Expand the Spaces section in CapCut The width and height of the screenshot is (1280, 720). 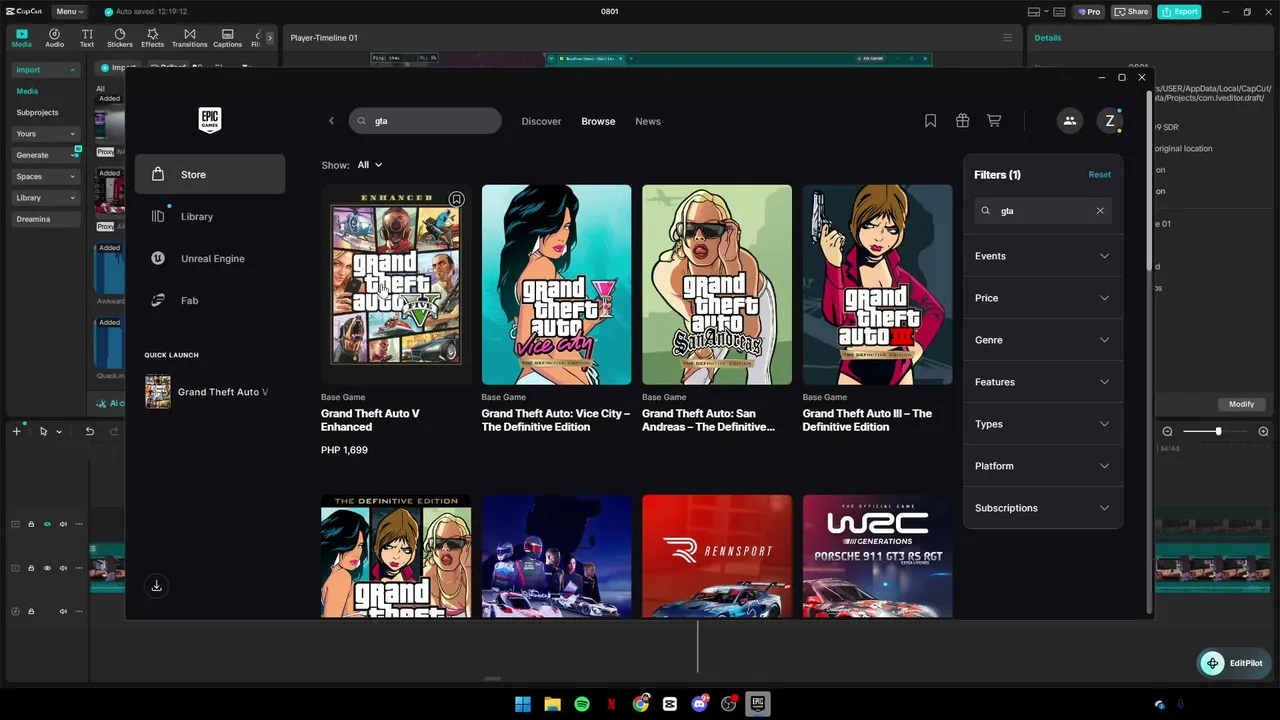[x=45, y=176]
